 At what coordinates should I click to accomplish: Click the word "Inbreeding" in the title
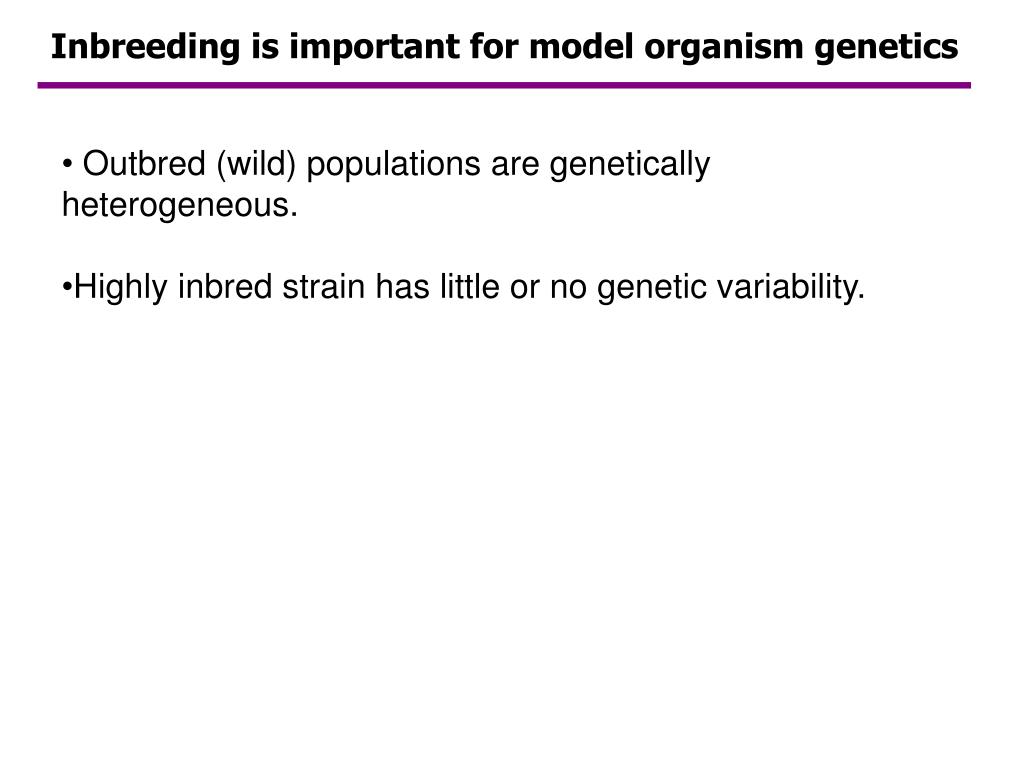146,48
